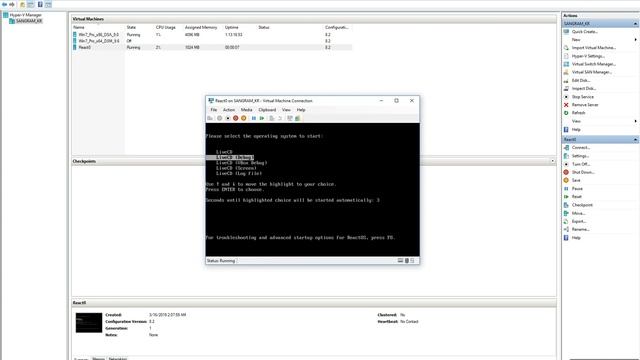Click Ctrl+Alt+Delete icon in VM Connection toolbar
The height and width of the screenshot is (360, 640).
[210, 118]
